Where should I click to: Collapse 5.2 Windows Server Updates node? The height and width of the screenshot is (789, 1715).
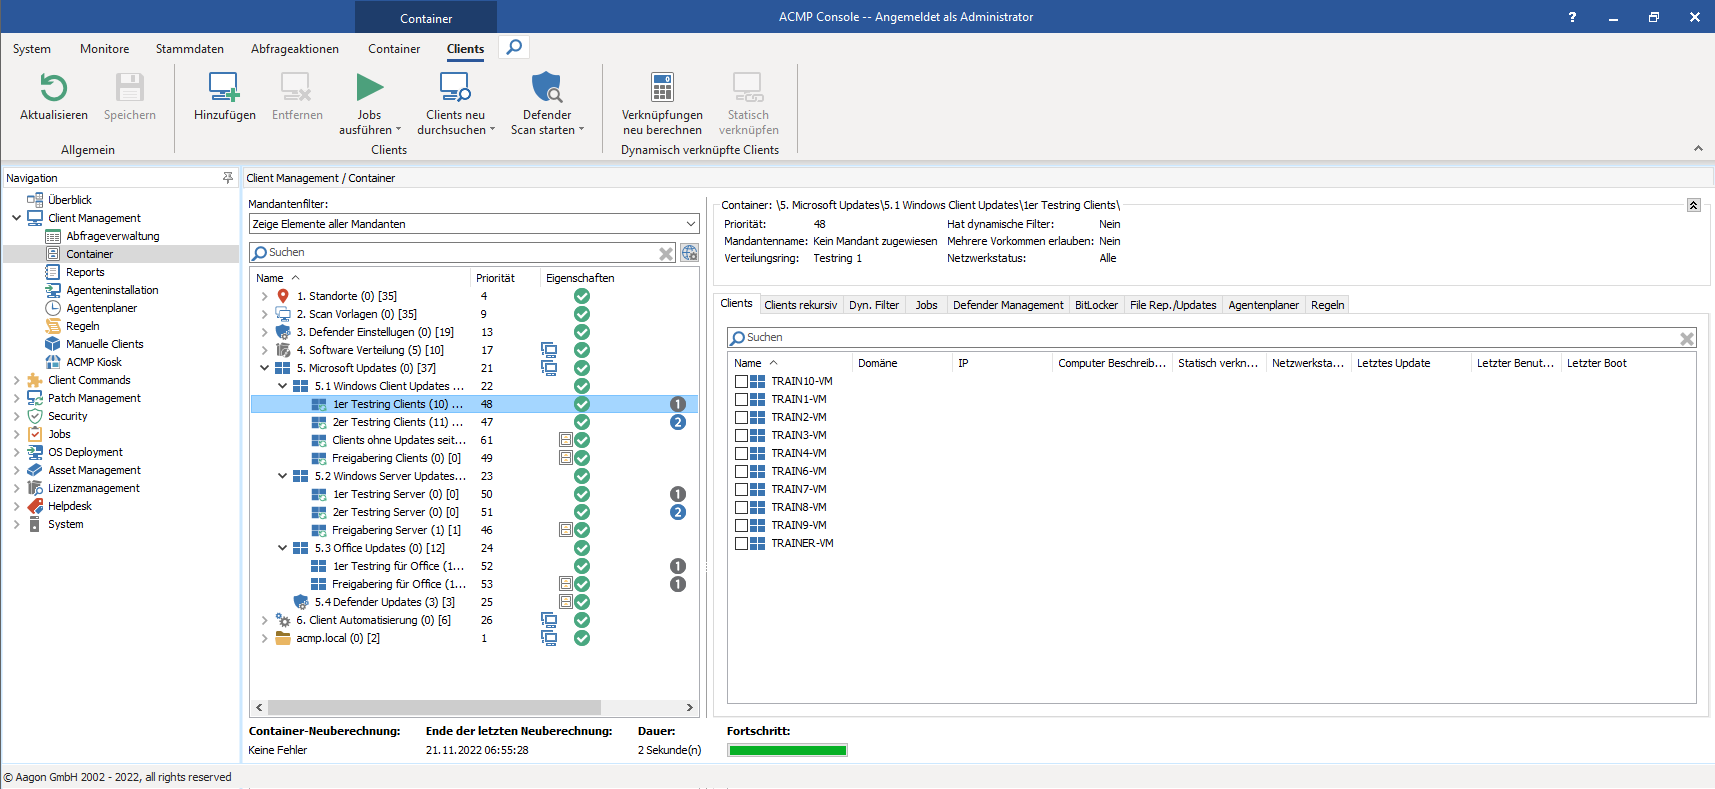282,476
